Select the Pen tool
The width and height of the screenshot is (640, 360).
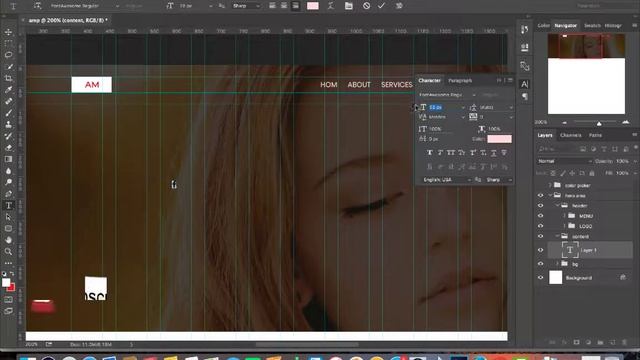pyautogui.click(x=8, y=194)
